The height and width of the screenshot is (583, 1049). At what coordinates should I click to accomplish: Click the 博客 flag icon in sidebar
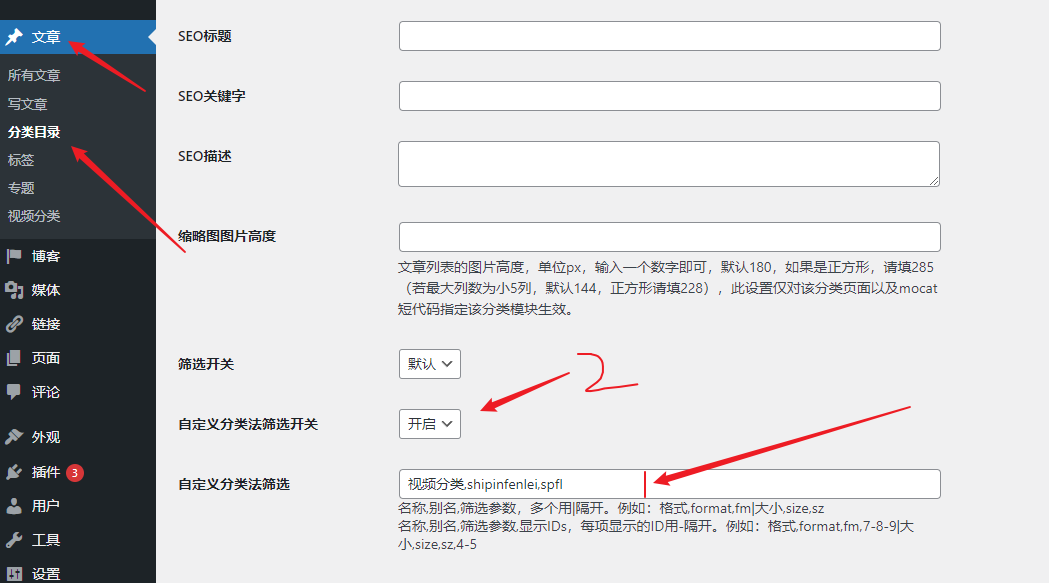point(14,256)
